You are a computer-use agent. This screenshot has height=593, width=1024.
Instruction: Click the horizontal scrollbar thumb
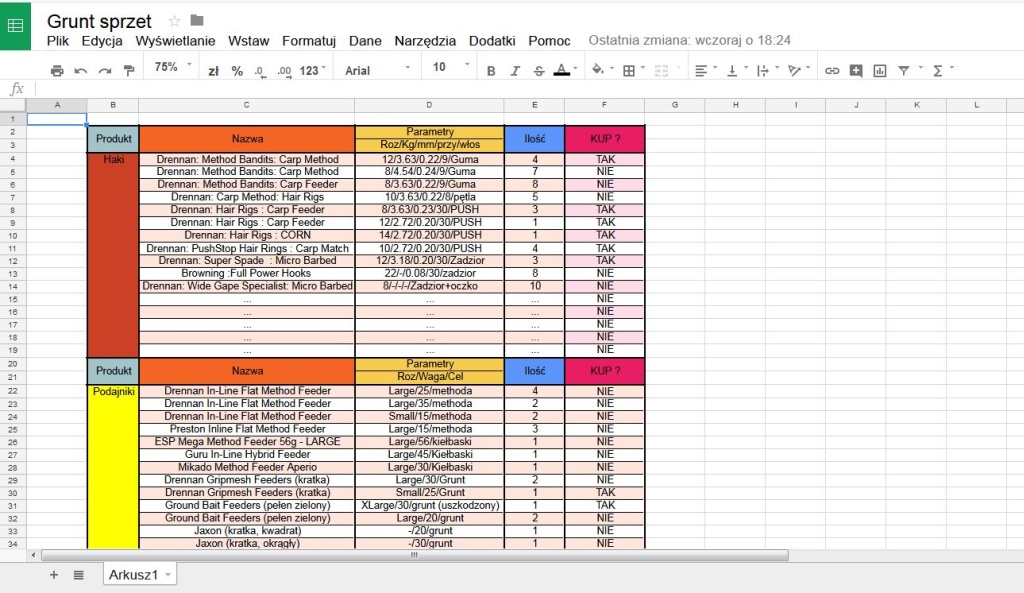(x=415, y=555)
